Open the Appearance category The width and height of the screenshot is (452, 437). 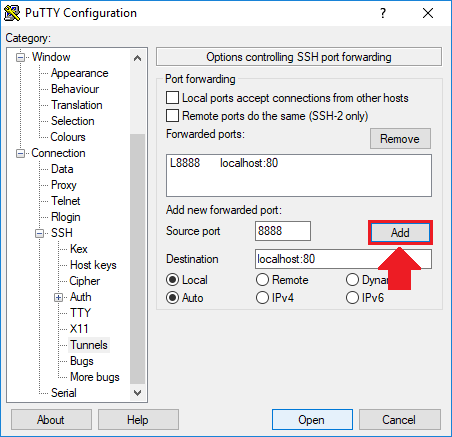click(x=80, y=73)
